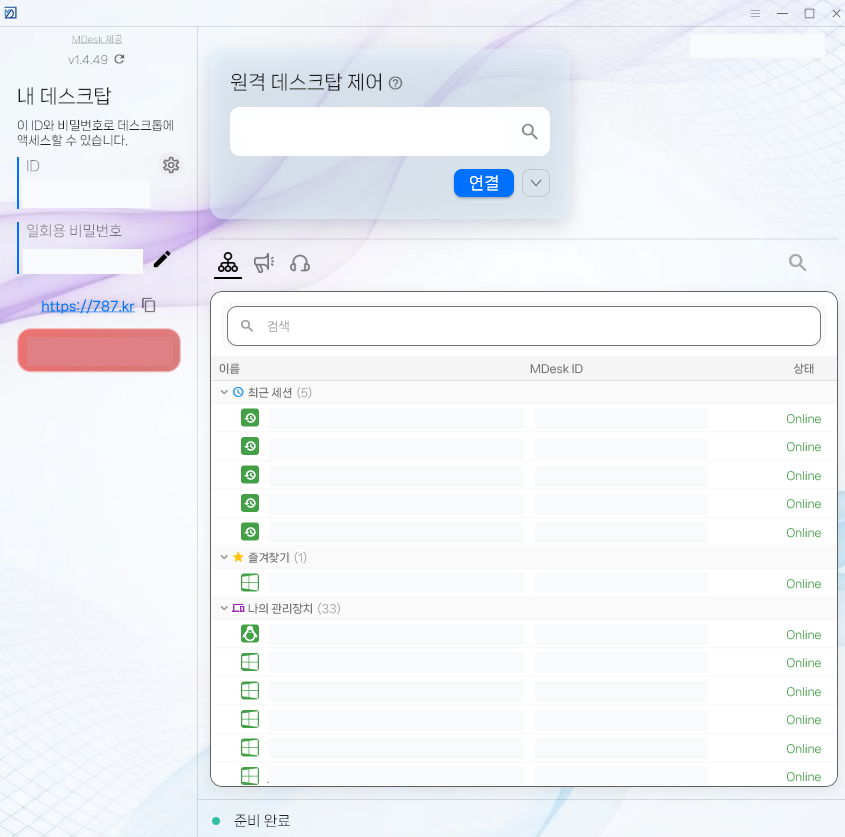The height and width of the screenshot is (837, 845).
Task: Select Linux penguin device icon
Action: click(250, 634)
